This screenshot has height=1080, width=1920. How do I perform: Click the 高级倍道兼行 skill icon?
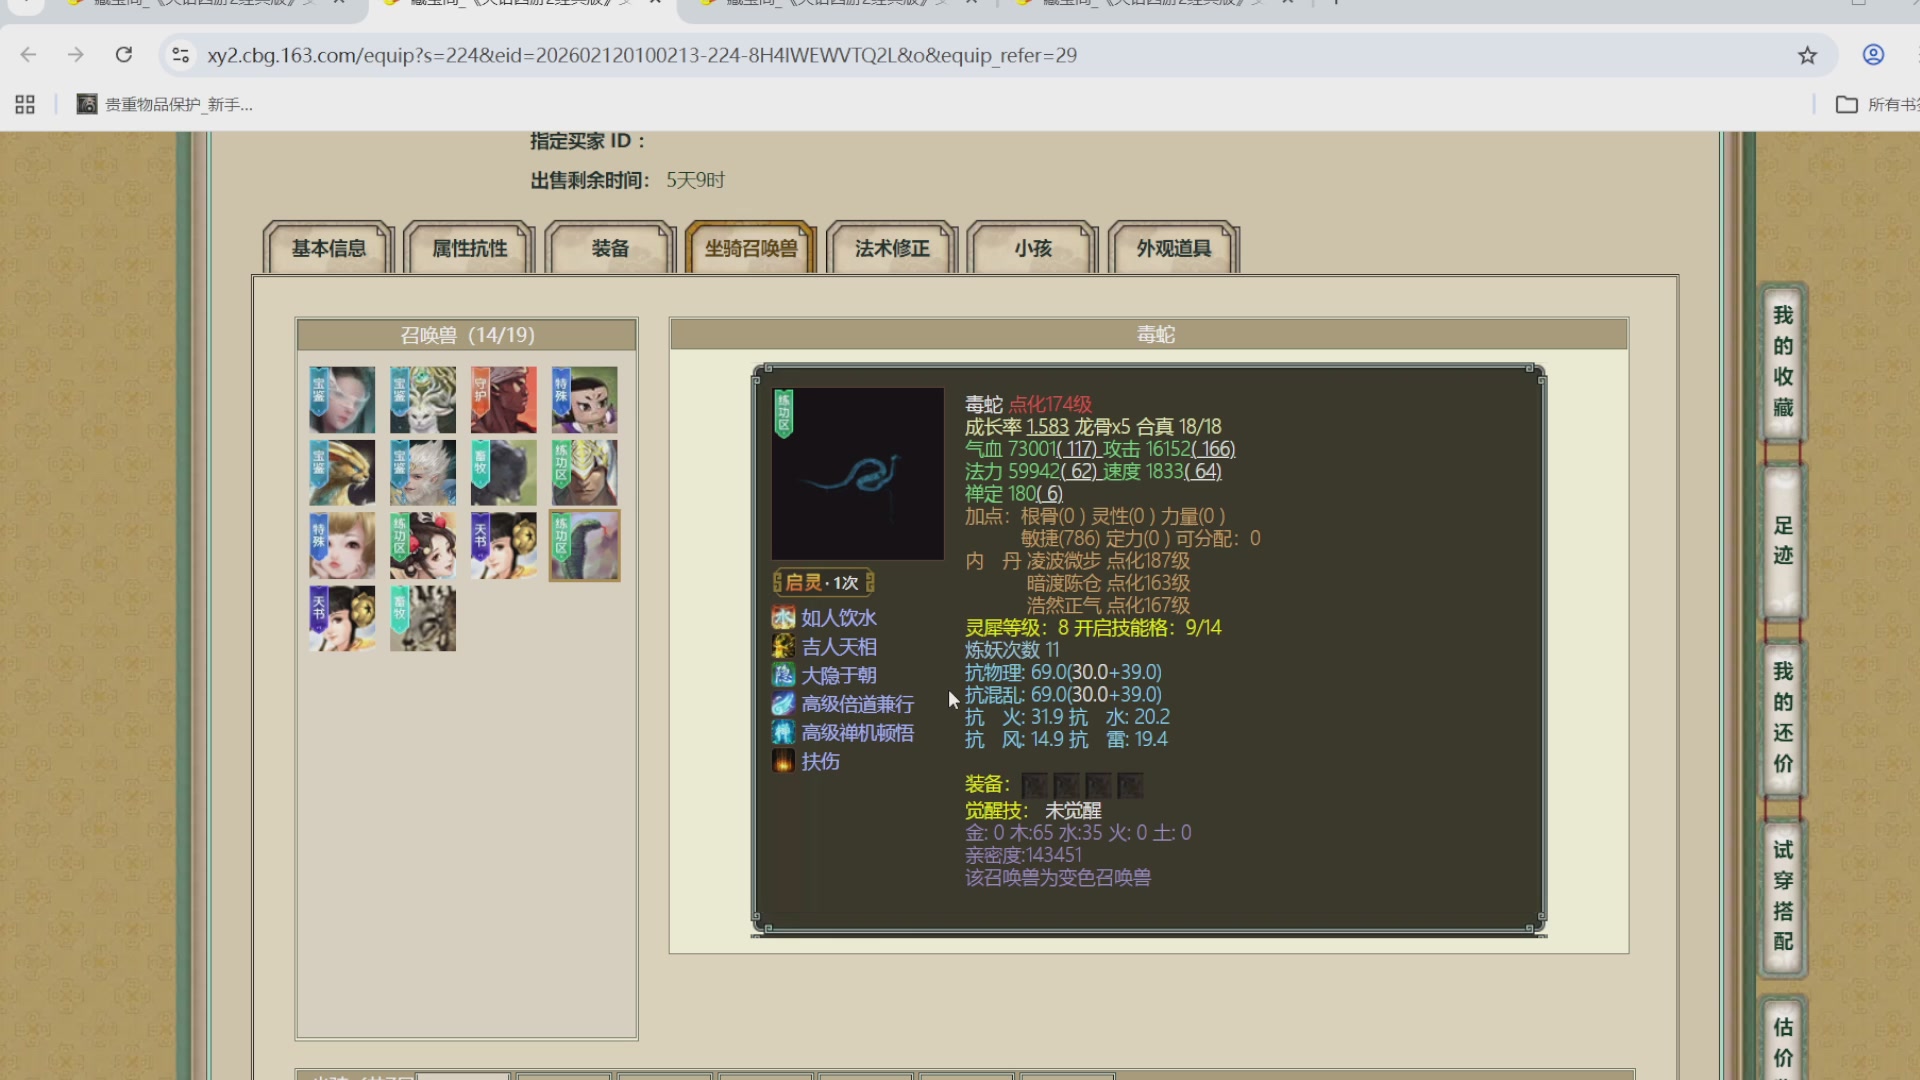(x=783, y=704)
